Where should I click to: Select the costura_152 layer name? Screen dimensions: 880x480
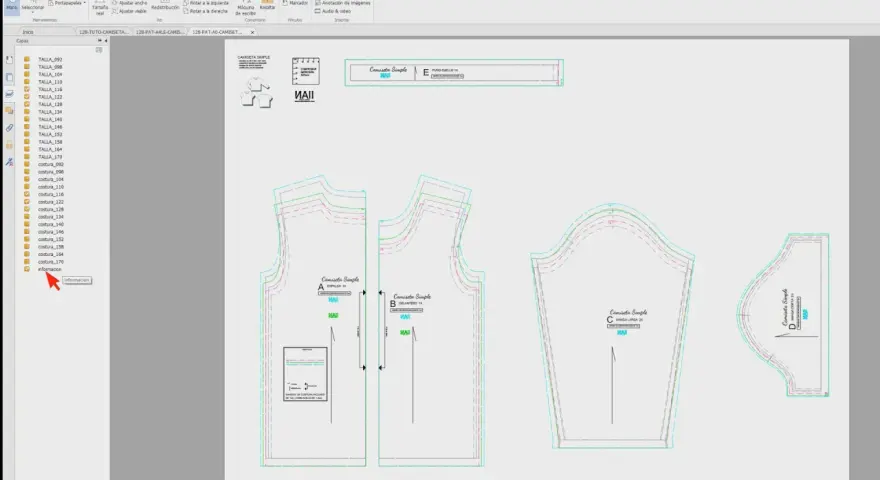pyautogui.click(x=51, y=239)
